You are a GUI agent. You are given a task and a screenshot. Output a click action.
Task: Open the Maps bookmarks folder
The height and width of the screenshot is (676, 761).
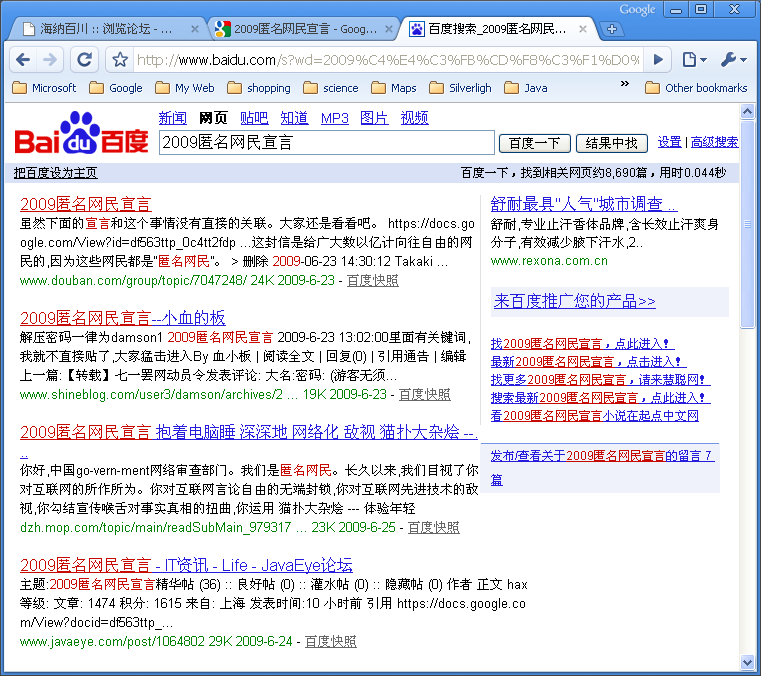point(394,88)
